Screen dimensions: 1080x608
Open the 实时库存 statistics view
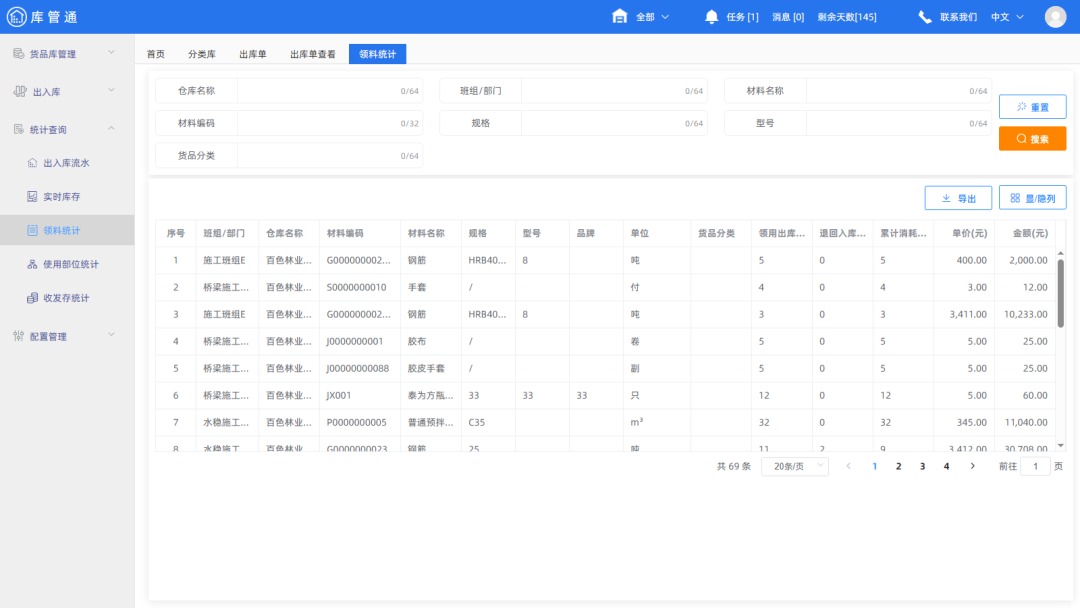(x=62, y=196)
